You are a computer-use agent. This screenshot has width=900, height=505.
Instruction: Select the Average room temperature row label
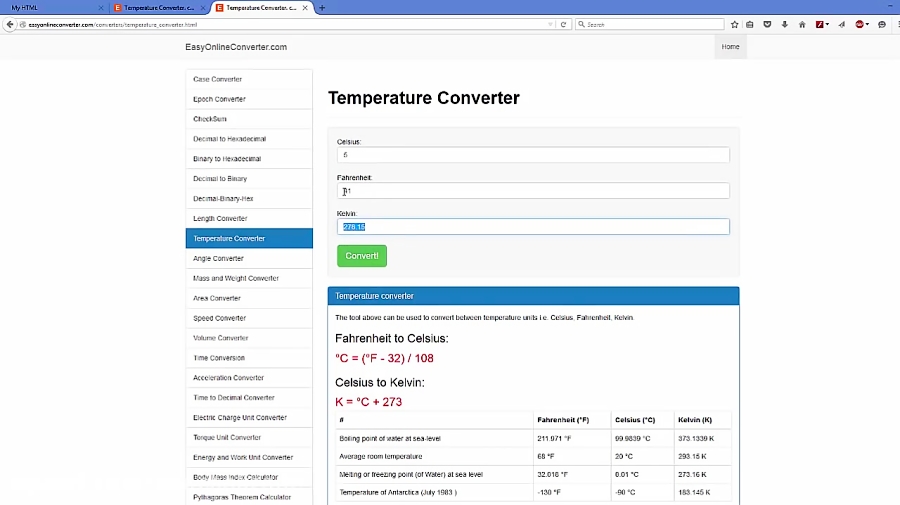coord(381,456)
